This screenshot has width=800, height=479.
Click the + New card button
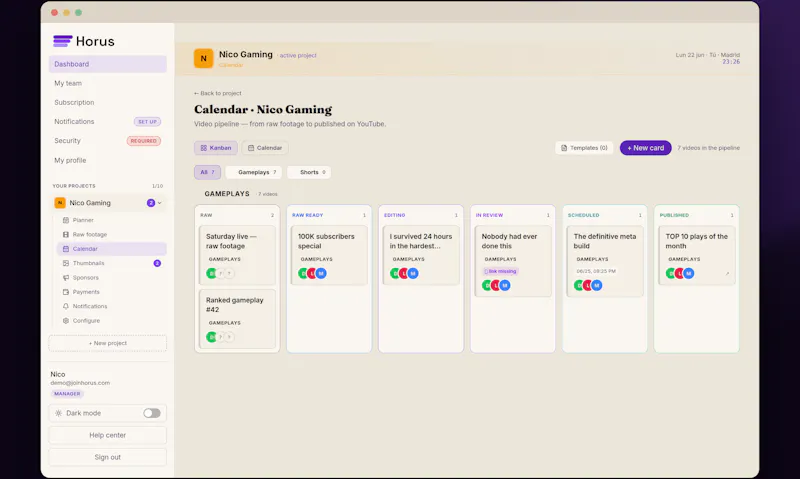tap(645, 148)
